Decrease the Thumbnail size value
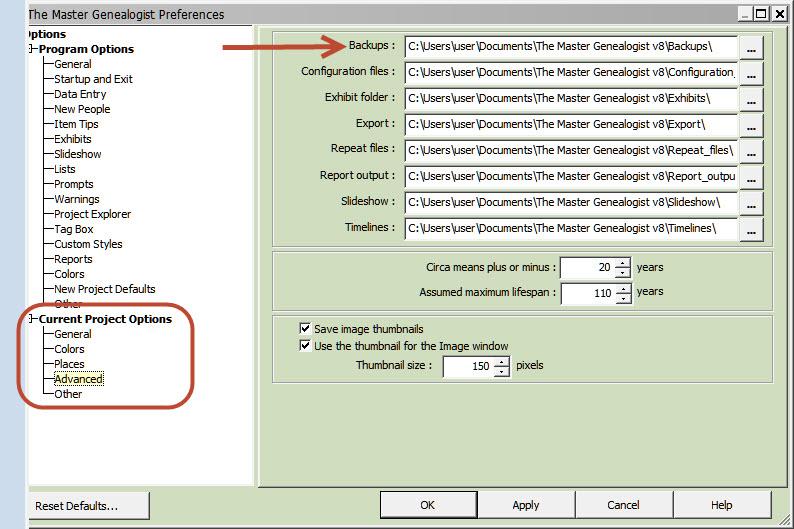Viewport: 794px width, 529px height. point(501,371)
